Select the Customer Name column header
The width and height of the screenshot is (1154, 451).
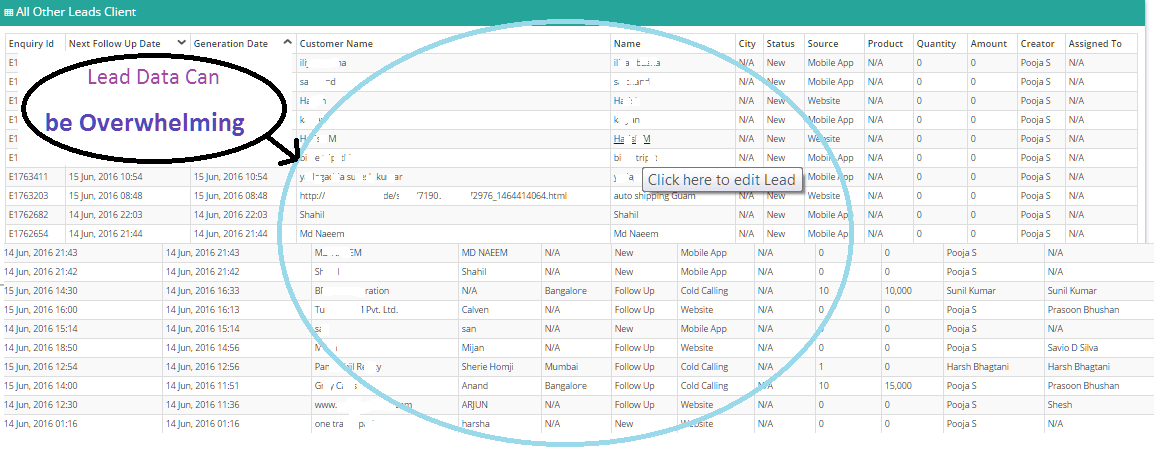(336, 43)
